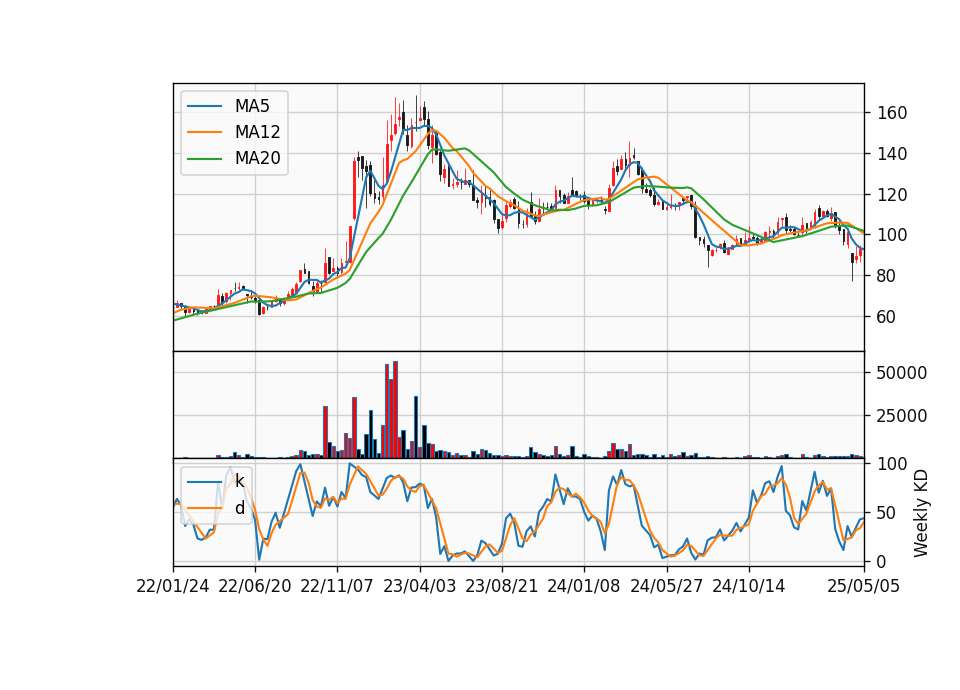Click the k legend label in KD panel

(x=239, y=481)
